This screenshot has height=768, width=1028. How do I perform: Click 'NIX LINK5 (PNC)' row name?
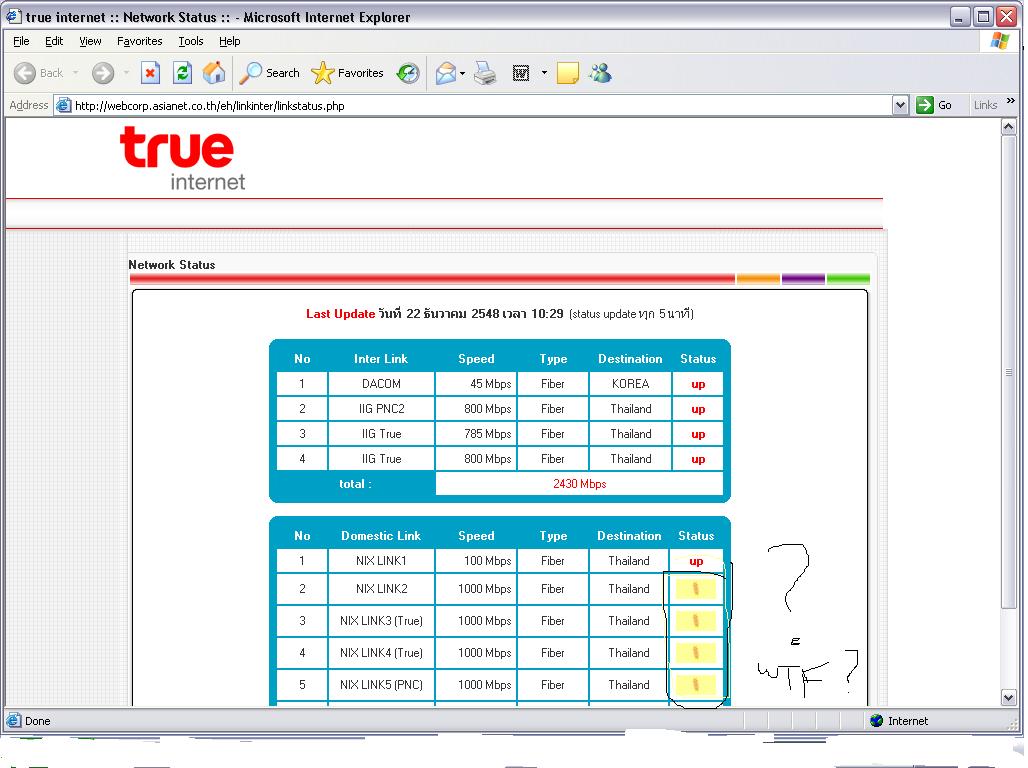tap(381, 685)
